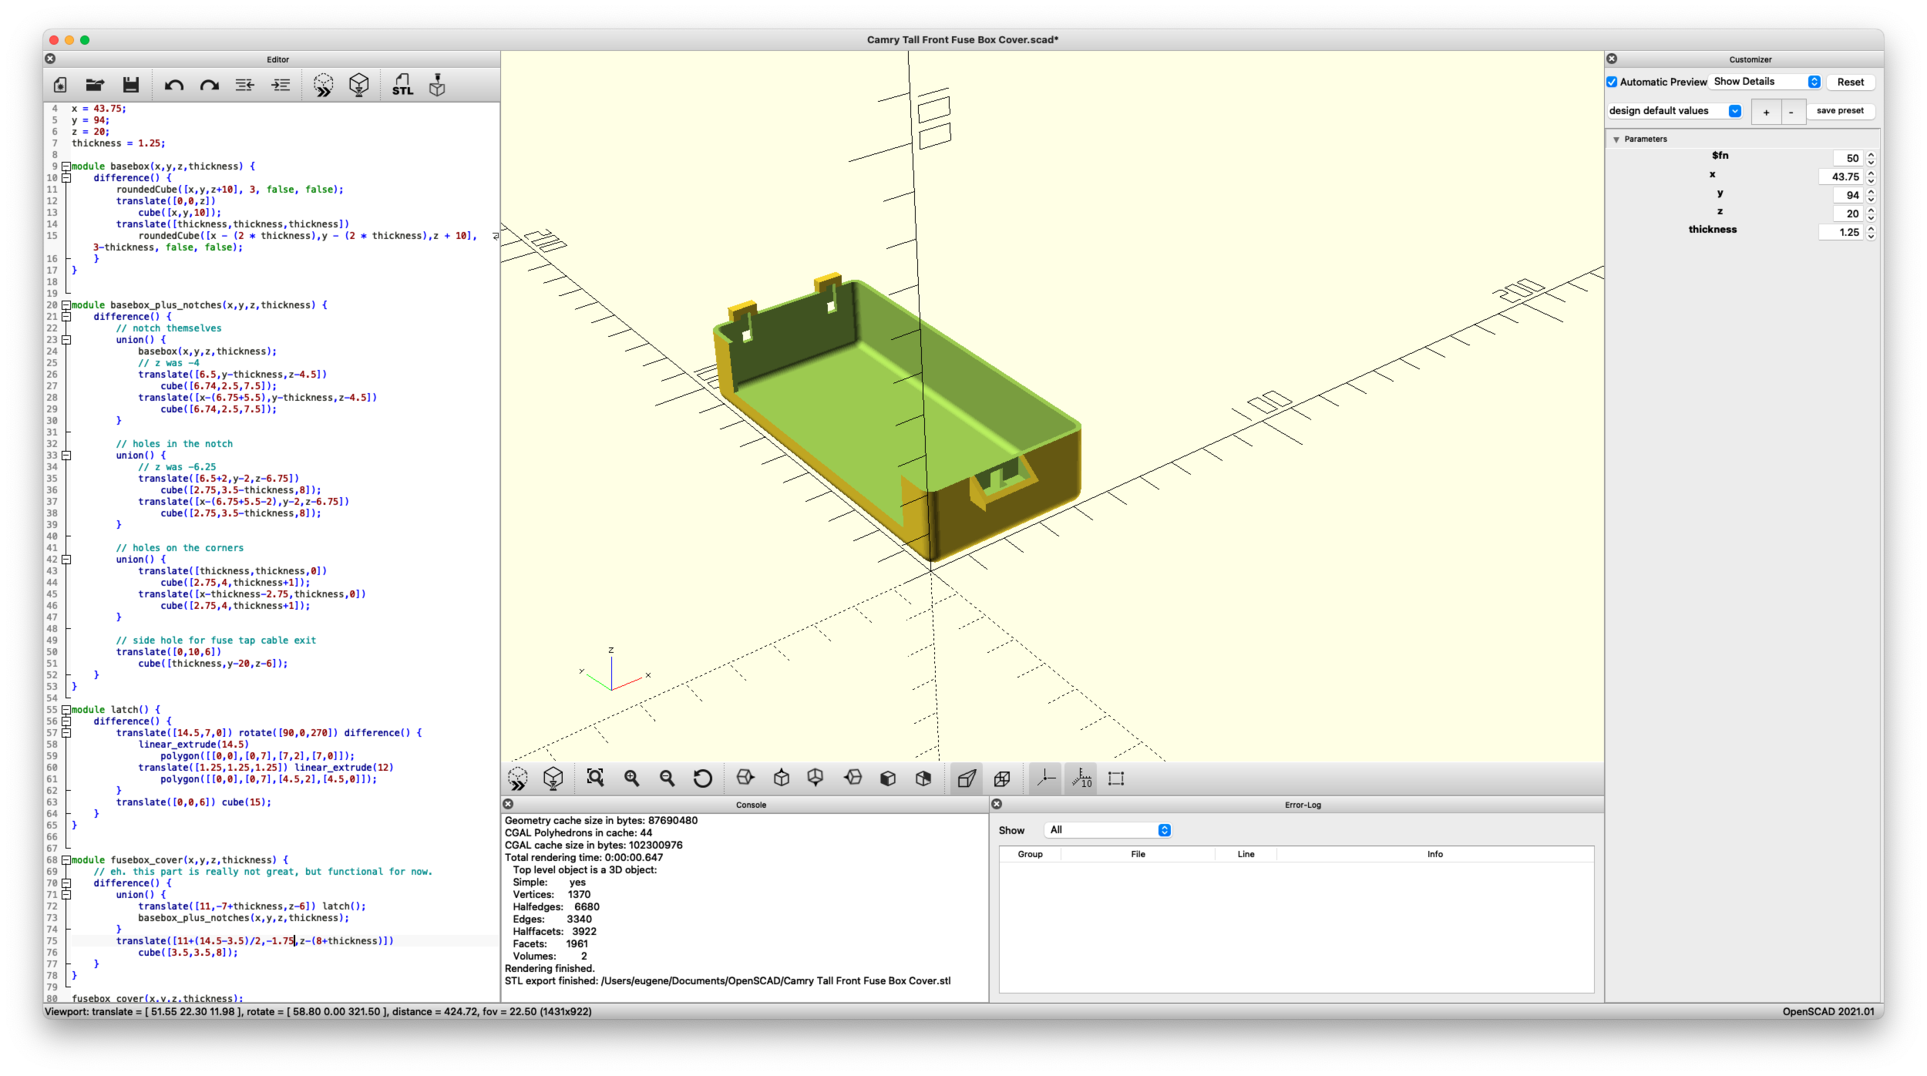
Task: Click the Reset button in Customizer
Action: click(x=1850, y=82)
